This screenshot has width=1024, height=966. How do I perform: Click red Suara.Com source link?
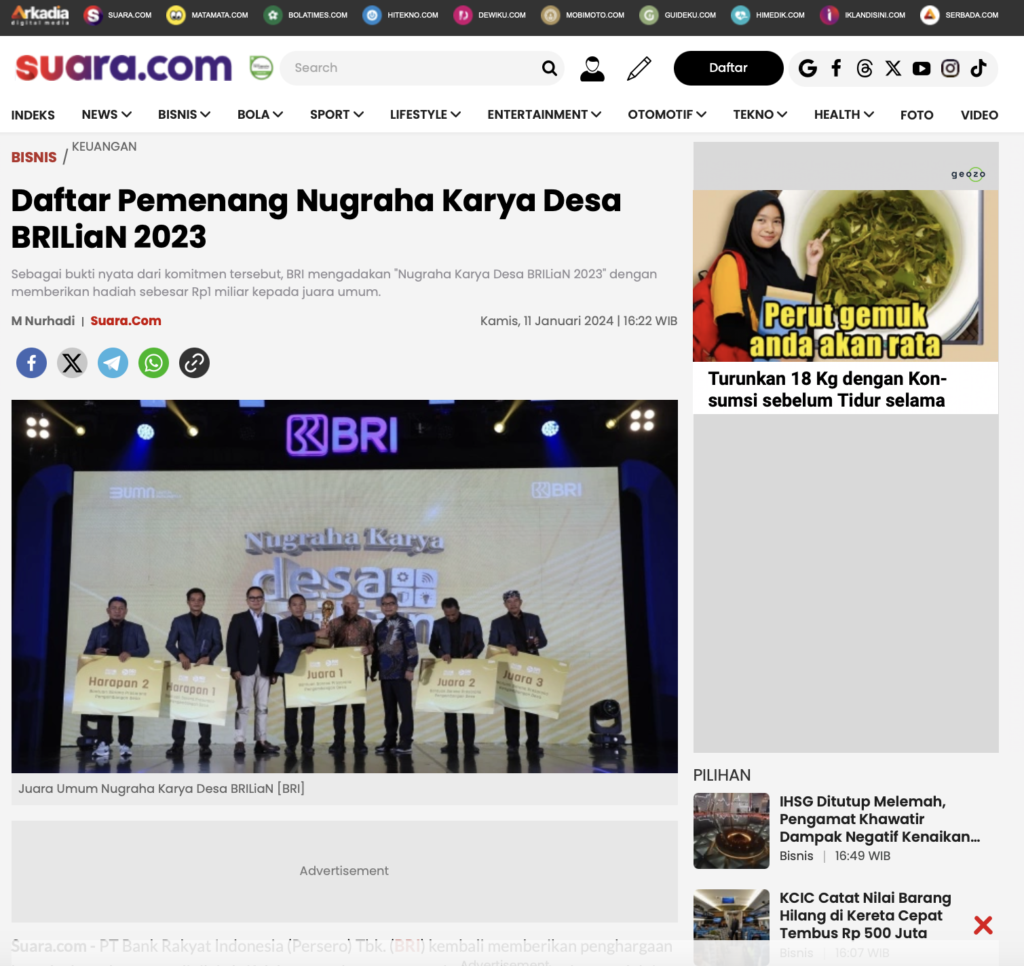125,321
